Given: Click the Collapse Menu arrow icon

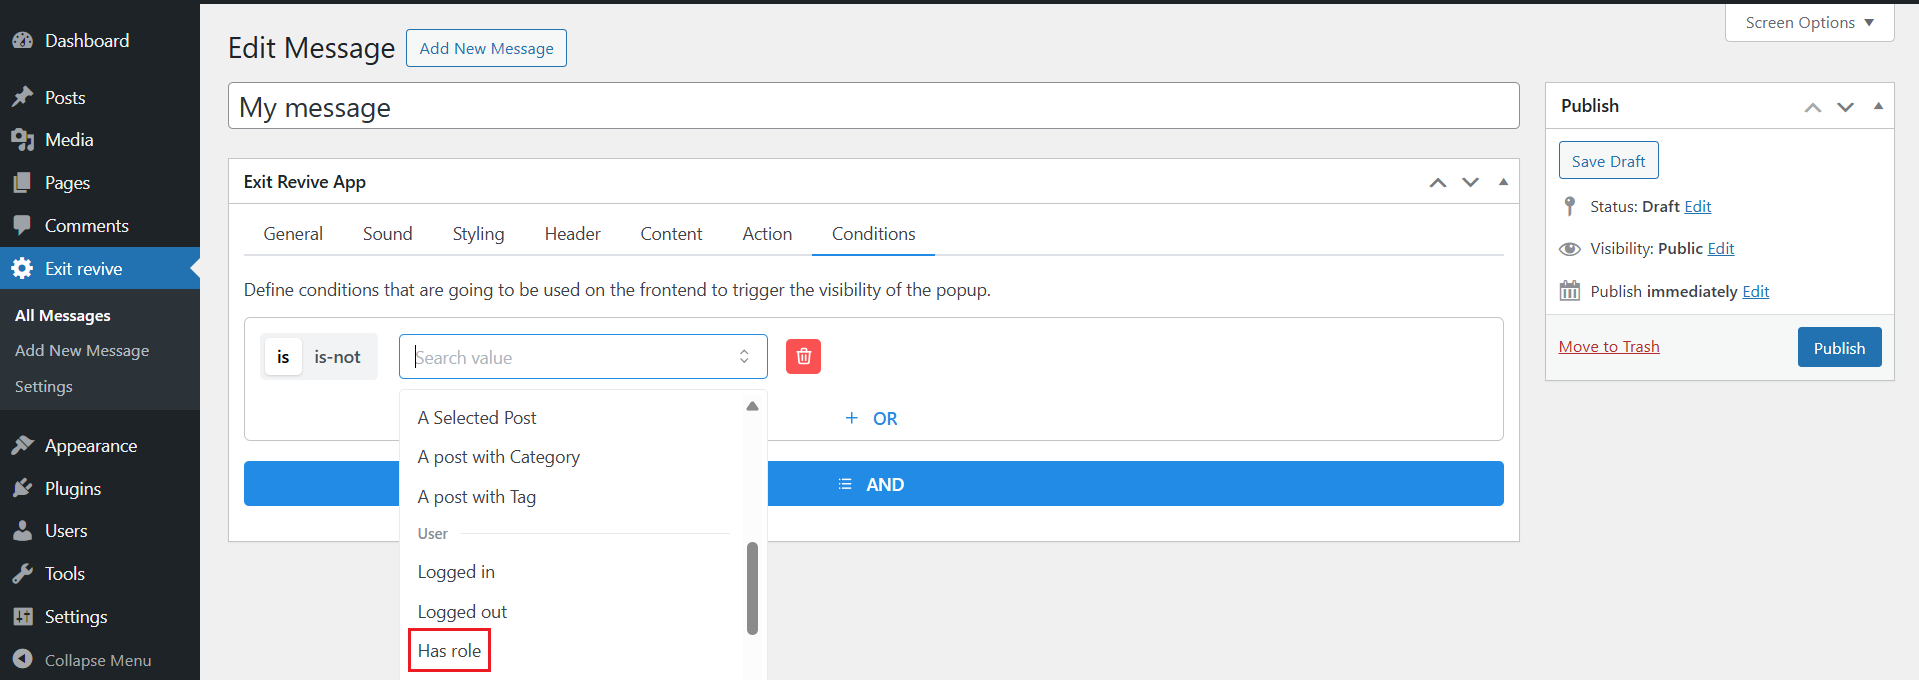Looking at the screenshot, I should pyautogui.click(x=22, y=660).
